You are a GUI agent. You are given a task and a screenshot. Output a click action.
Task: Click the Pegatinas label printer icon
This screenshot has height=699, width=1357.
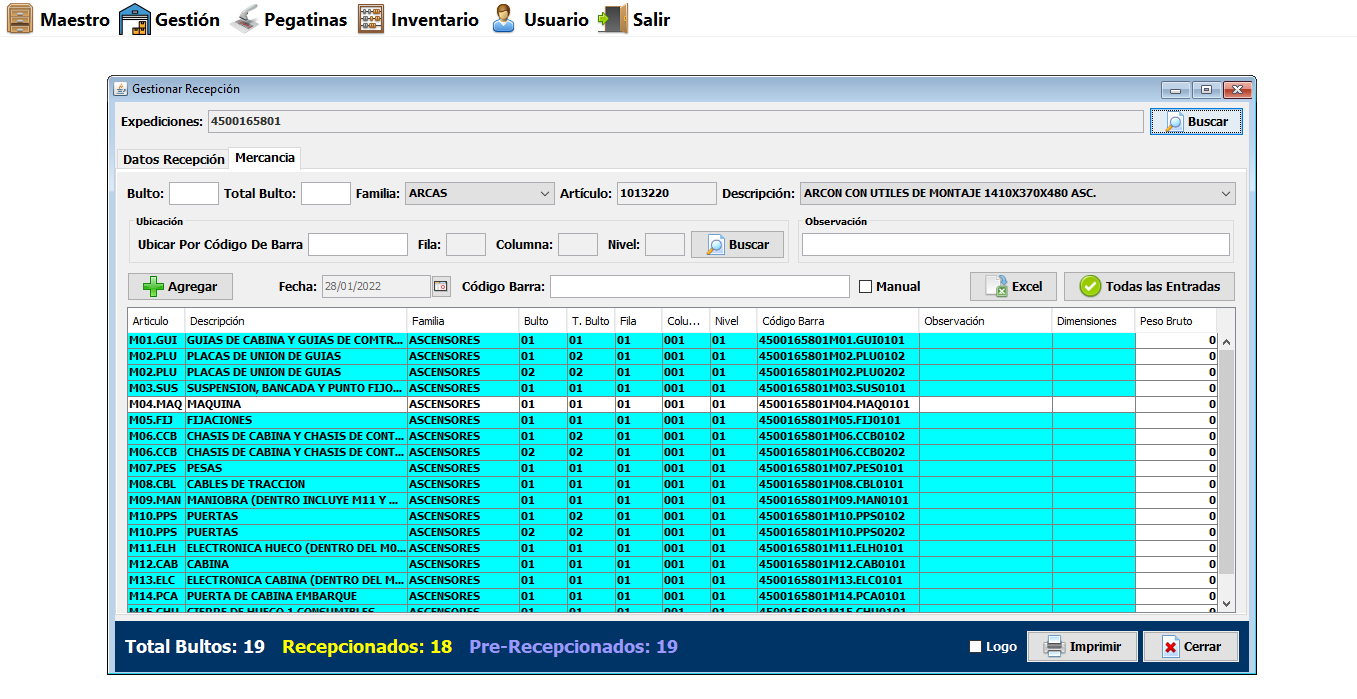point(244,19)
